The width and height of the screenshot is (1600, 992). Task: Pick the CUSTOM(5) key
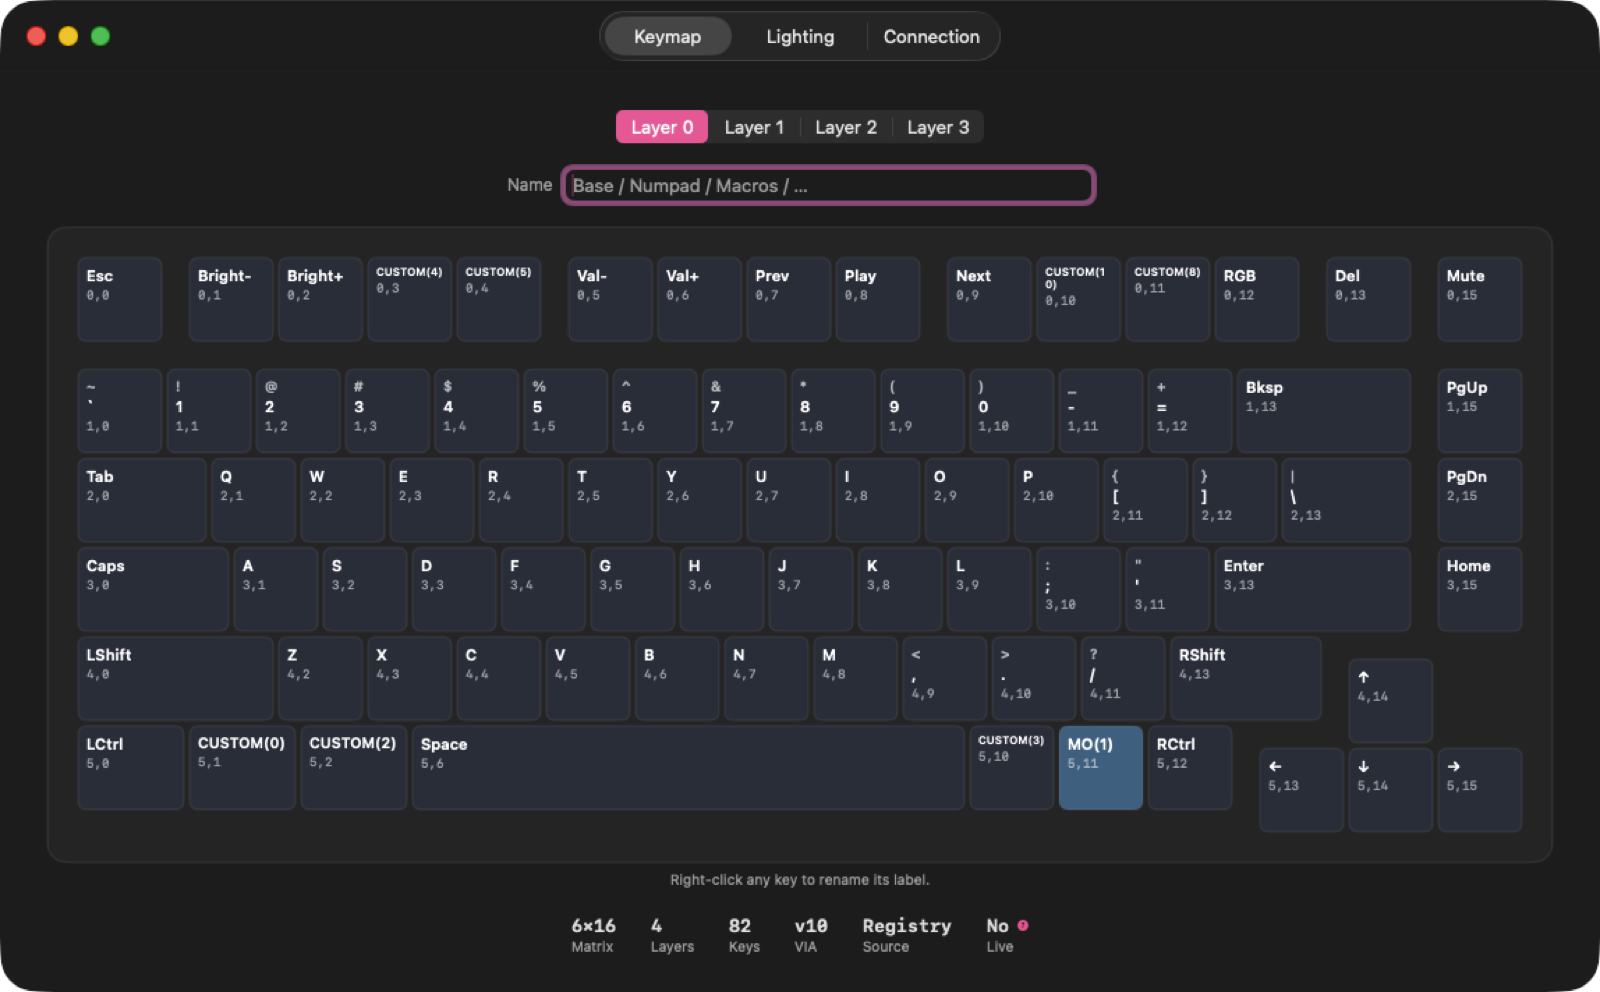pos(498,299)
